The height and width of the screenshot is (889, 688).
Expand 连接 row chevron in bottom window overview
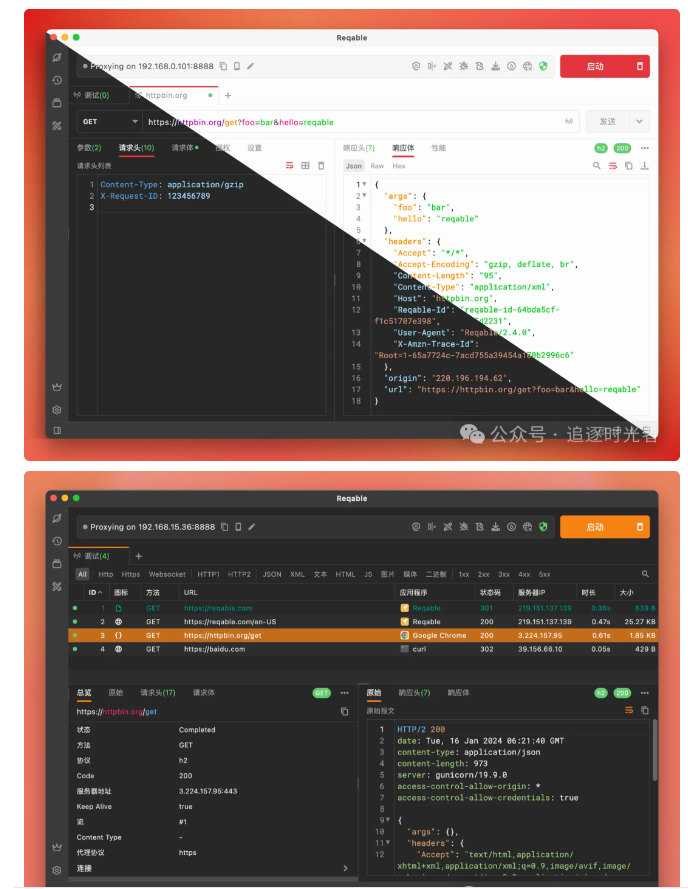(345, 868)
